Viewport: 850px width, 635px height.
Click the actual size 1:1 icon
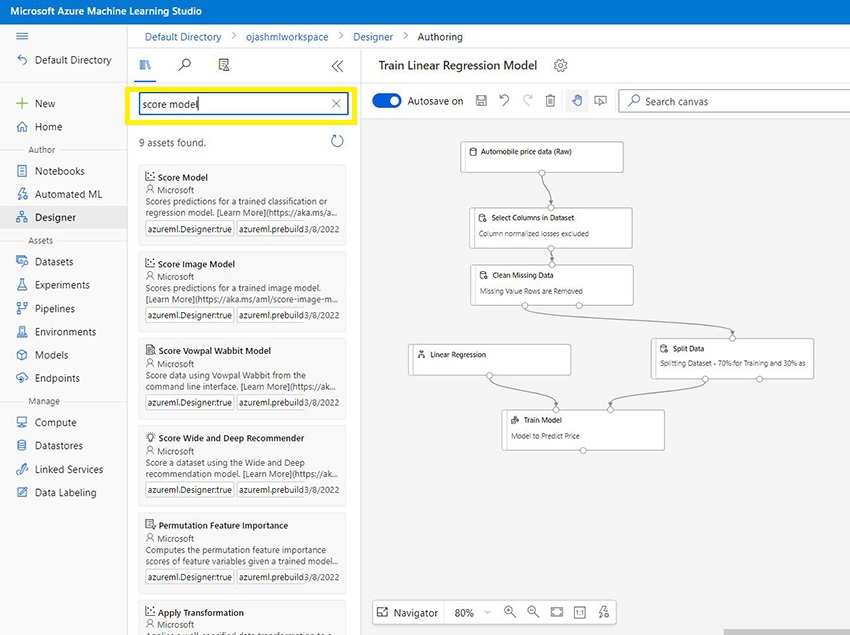point(580,613)
